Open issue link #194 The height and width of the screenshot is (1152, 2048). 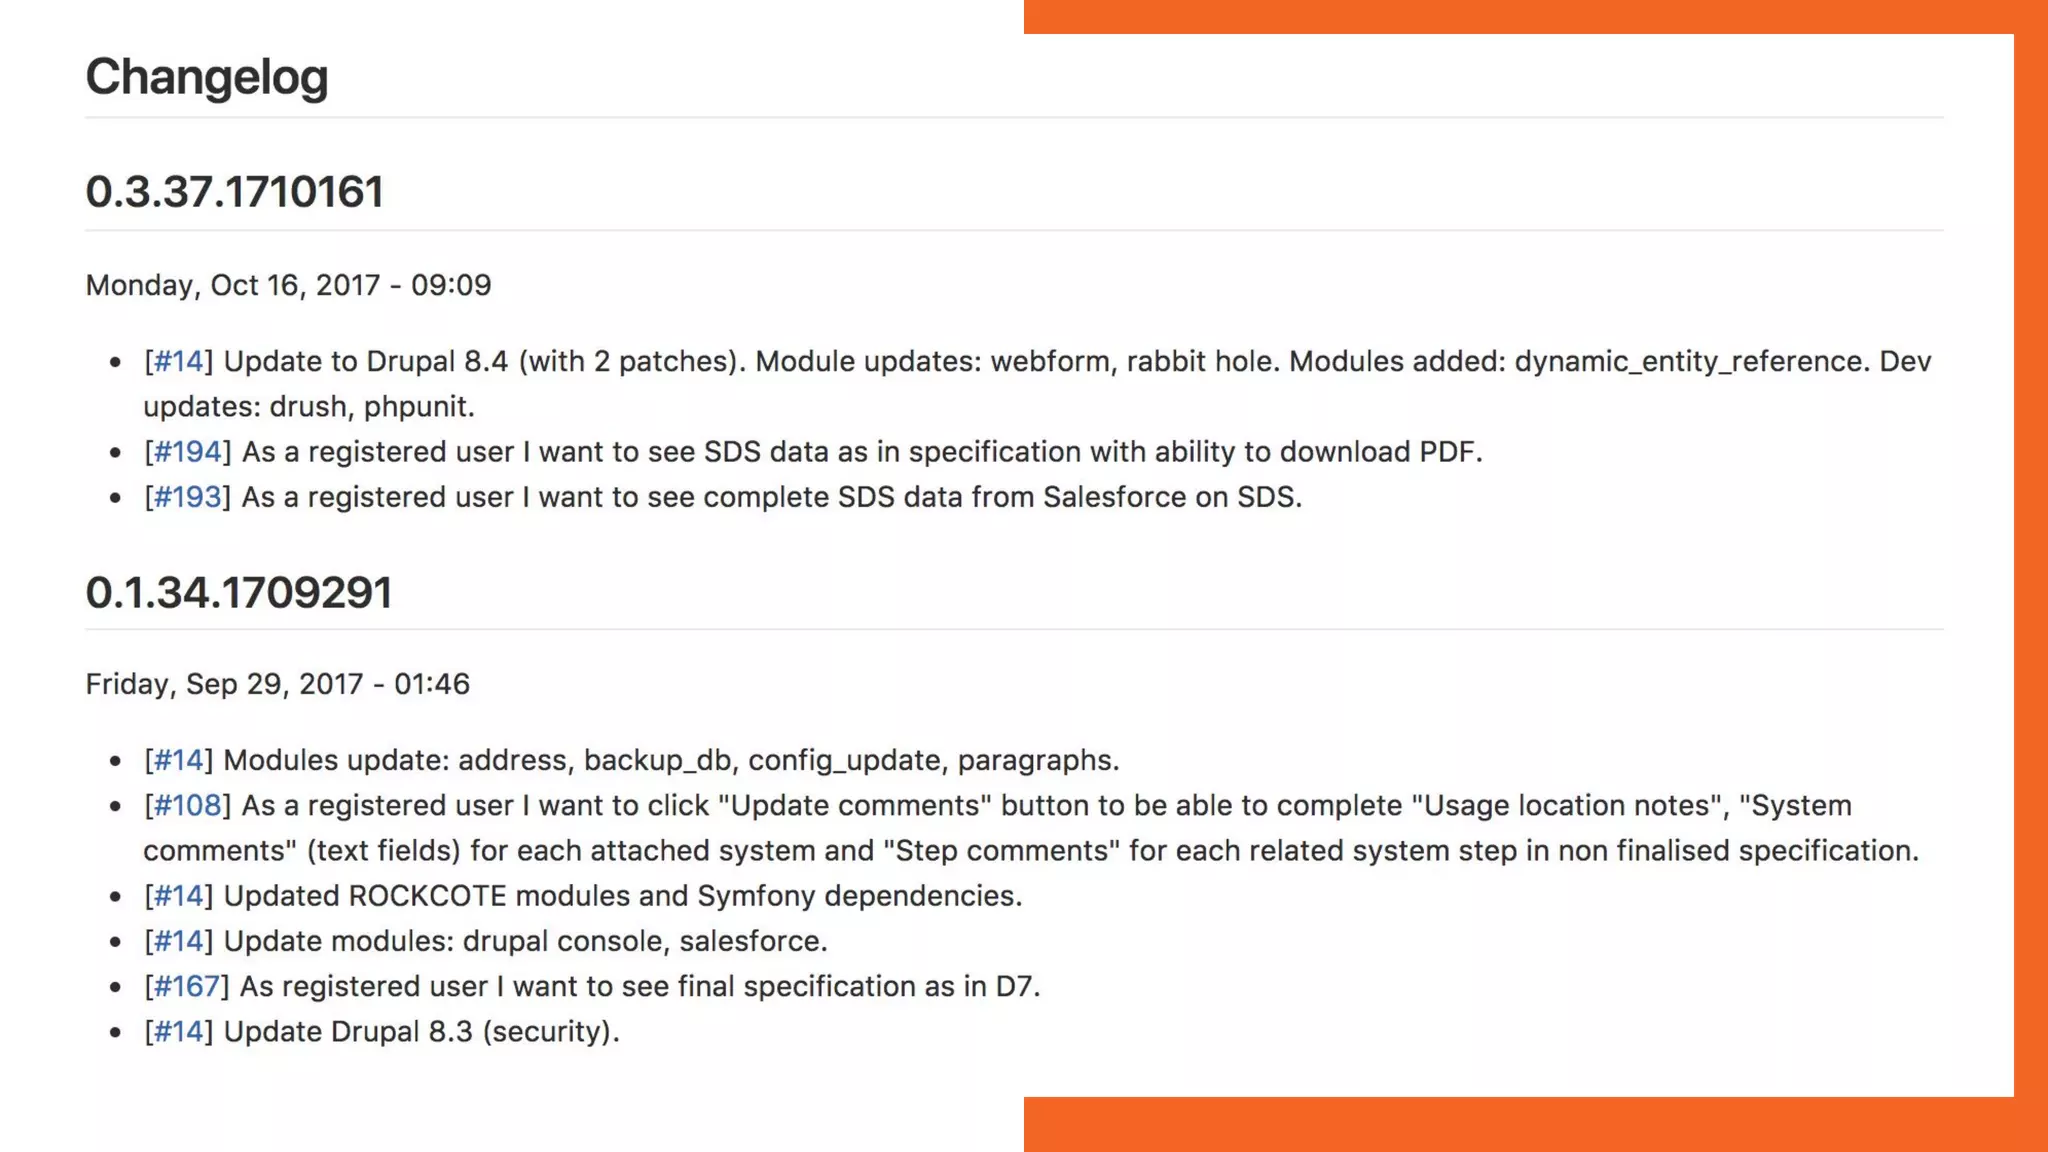point(187,452)
